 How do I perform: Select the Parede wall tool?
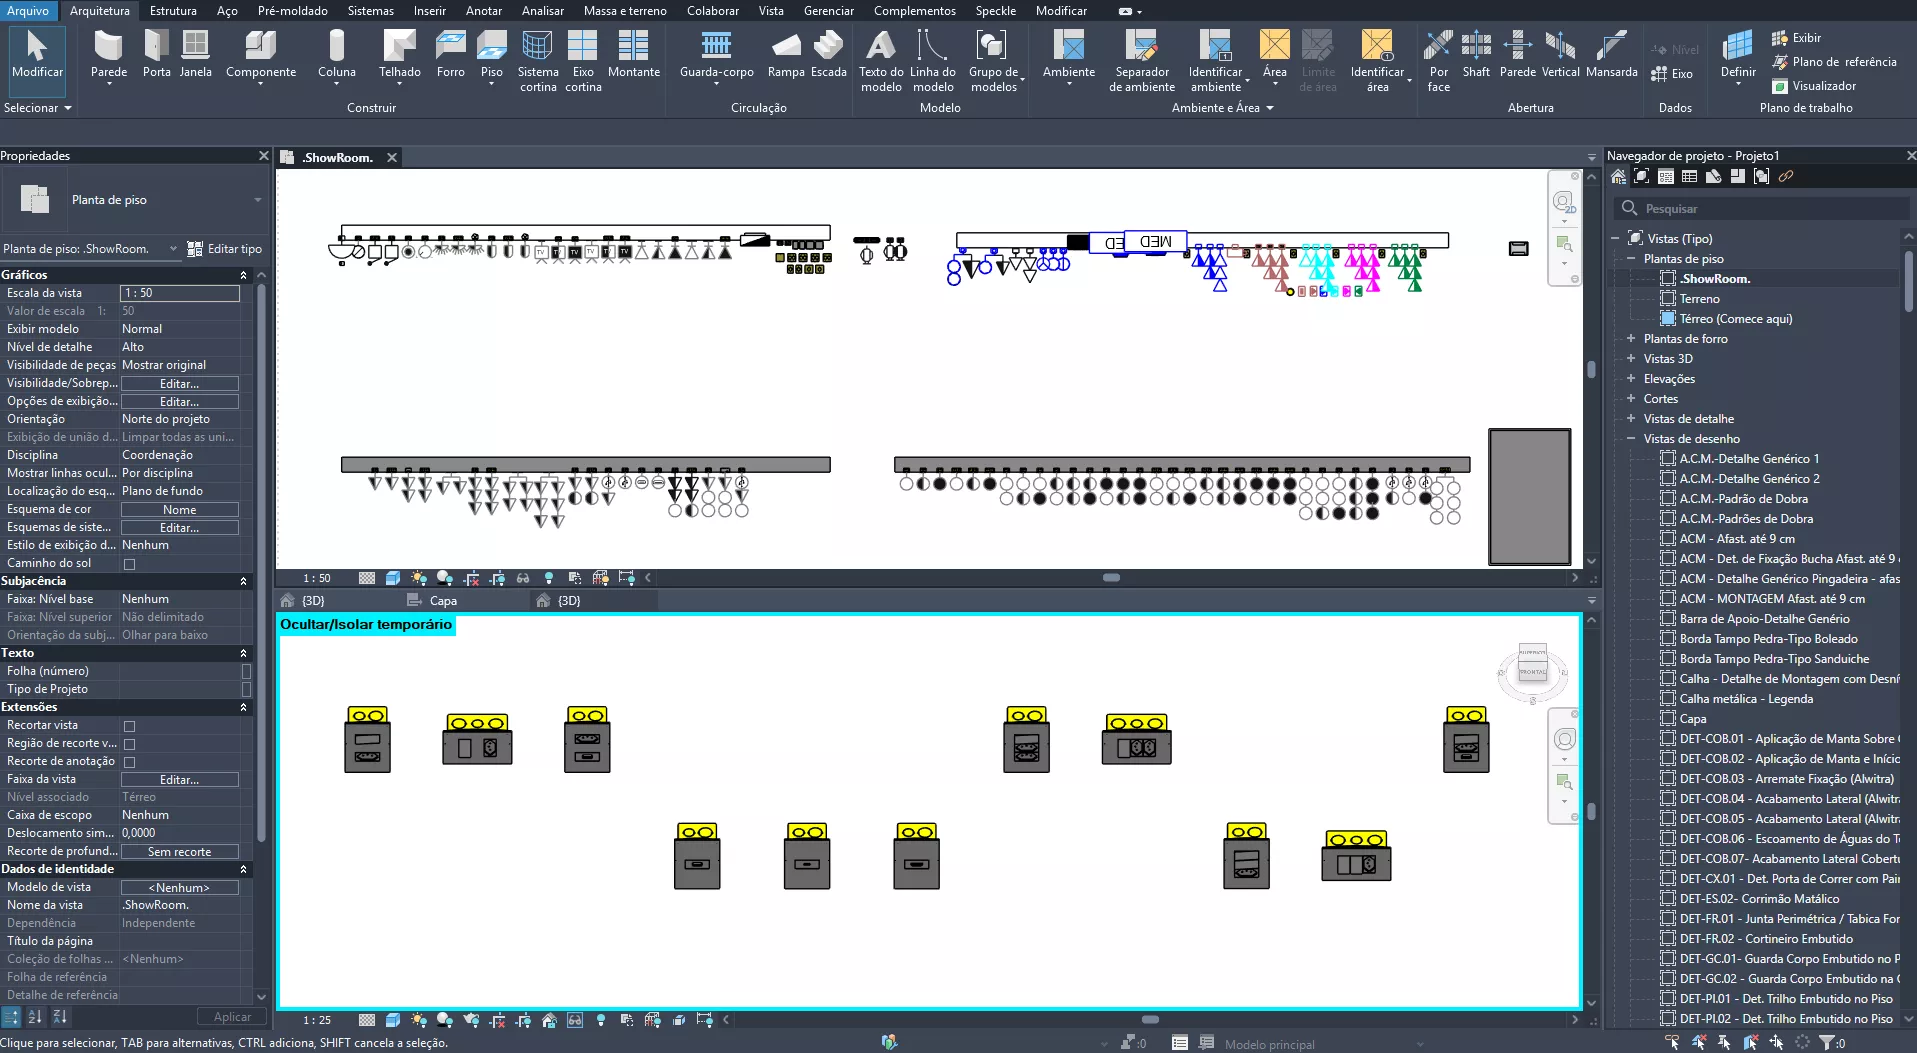tap(108, 54)
